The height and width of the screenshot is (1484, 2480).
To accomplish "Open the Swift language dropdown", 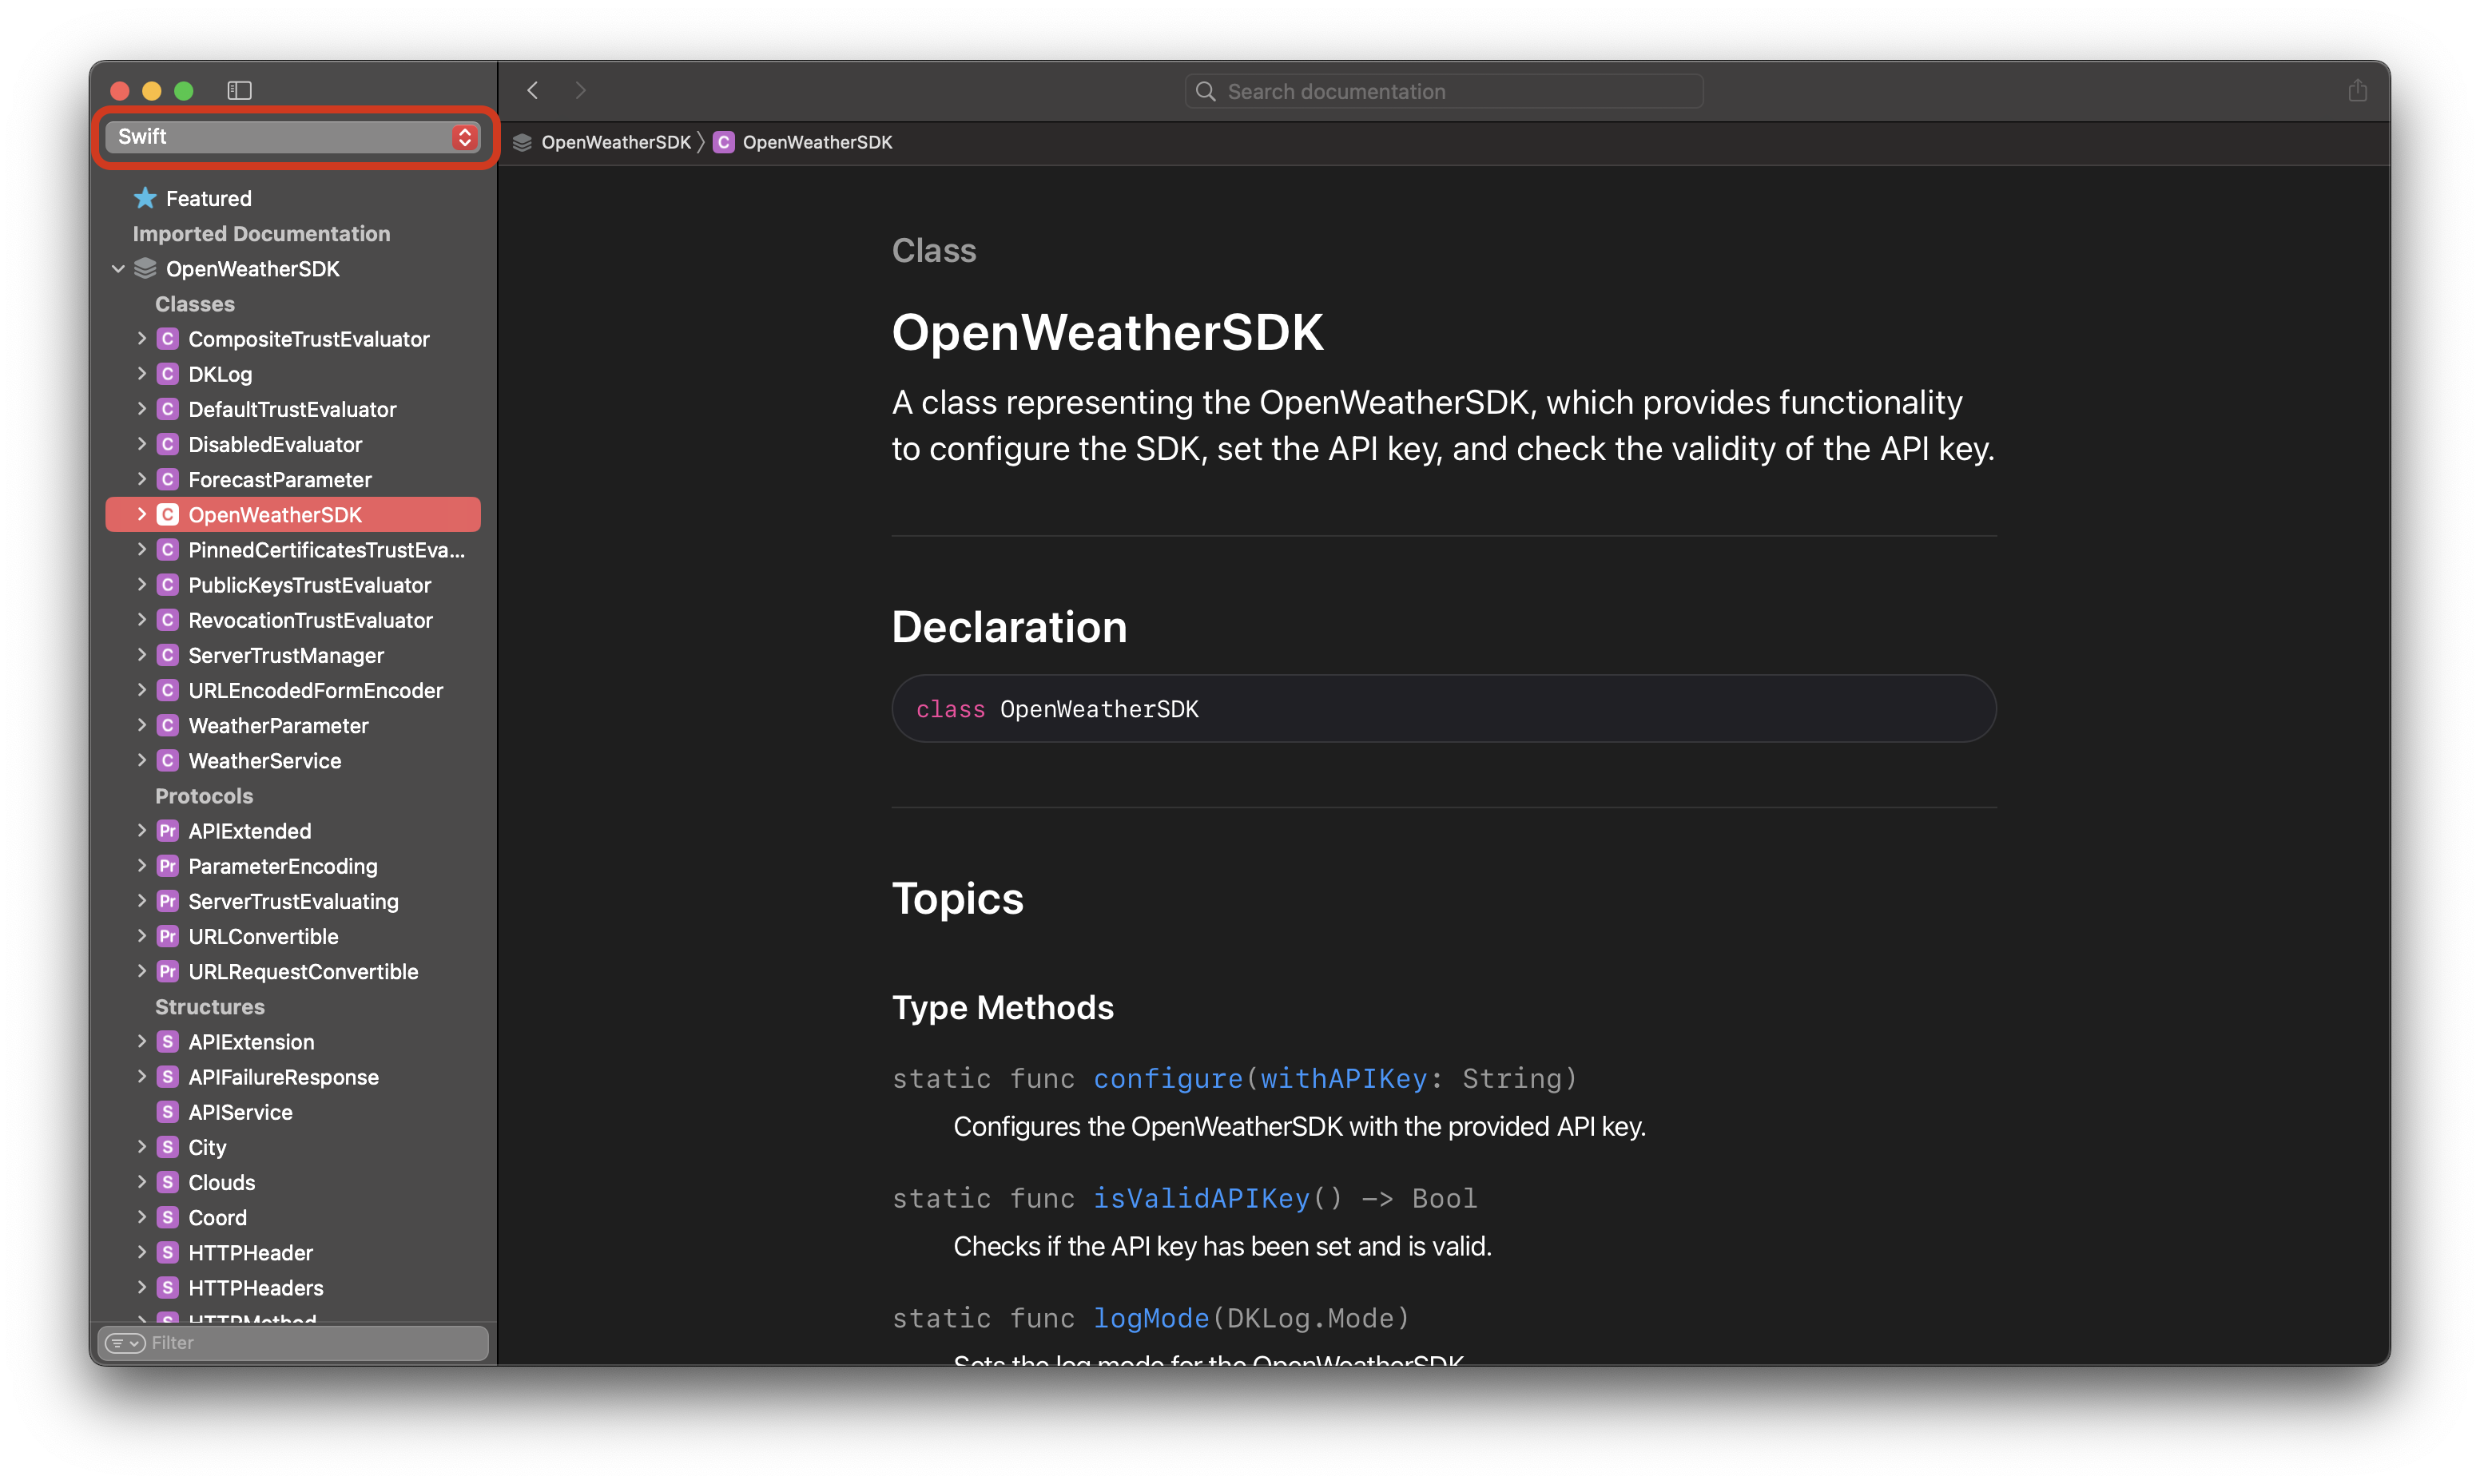I will point(293,137).
